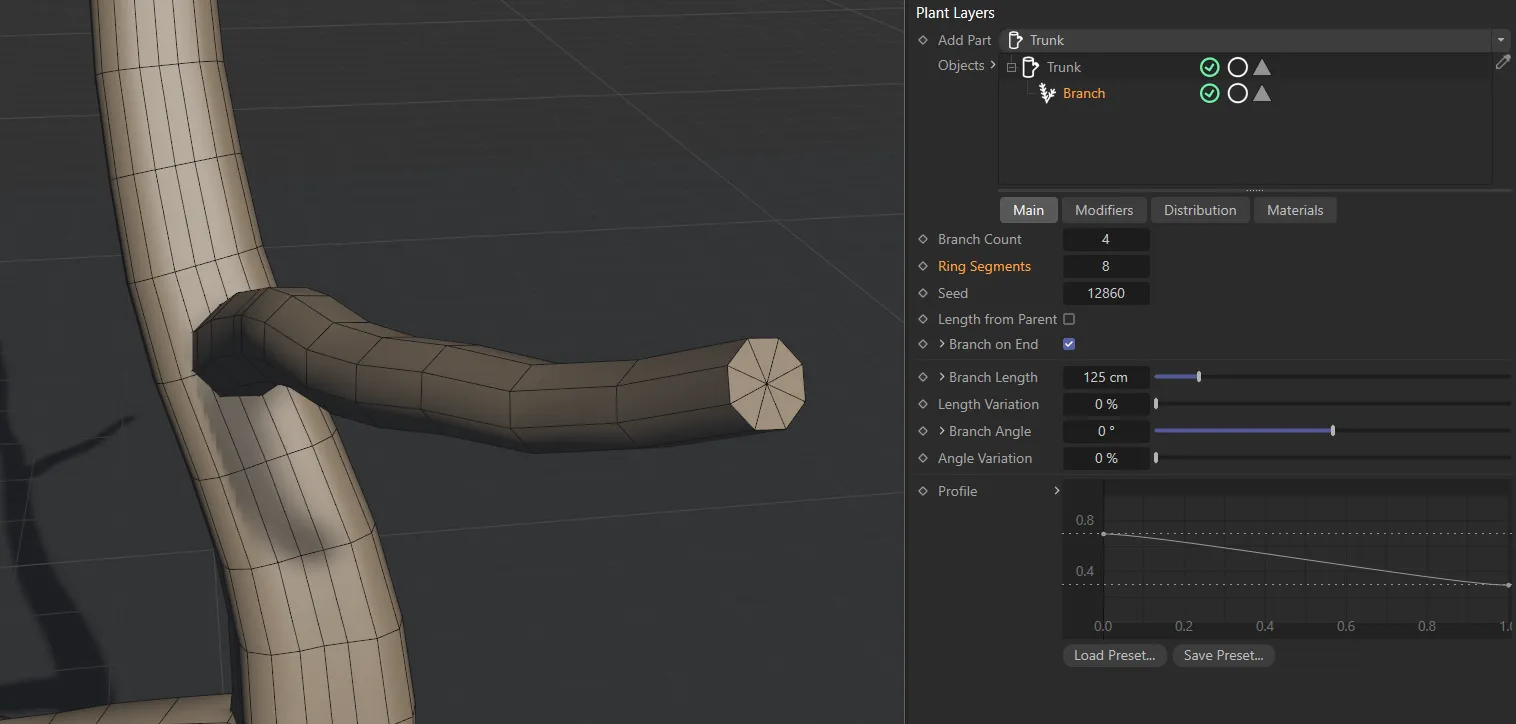Switch to the Modifiers tab
Screen dimensions: 1516x724
pyautogui.click(x=1103, y=210)
